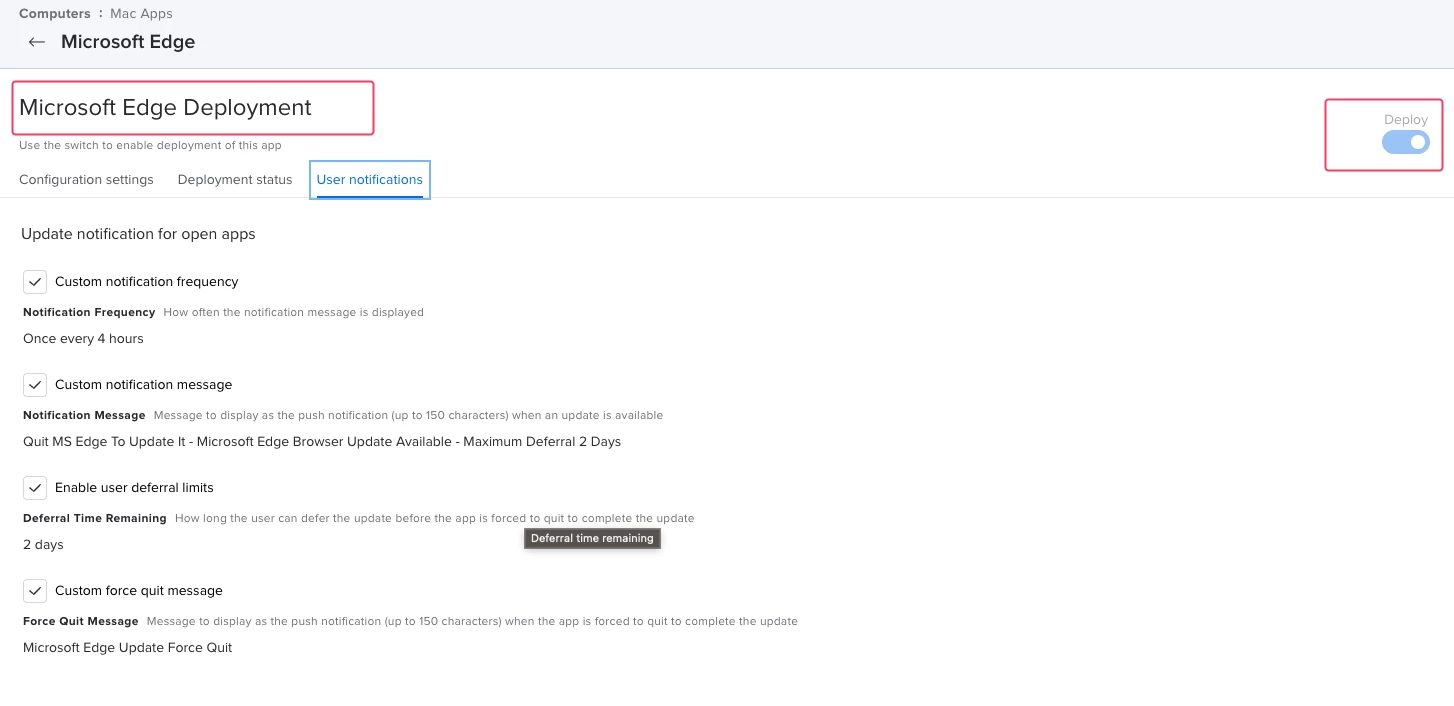1454x706 pixels.
Task: Switch to the Deployment status tab
Action: (235, 180)
